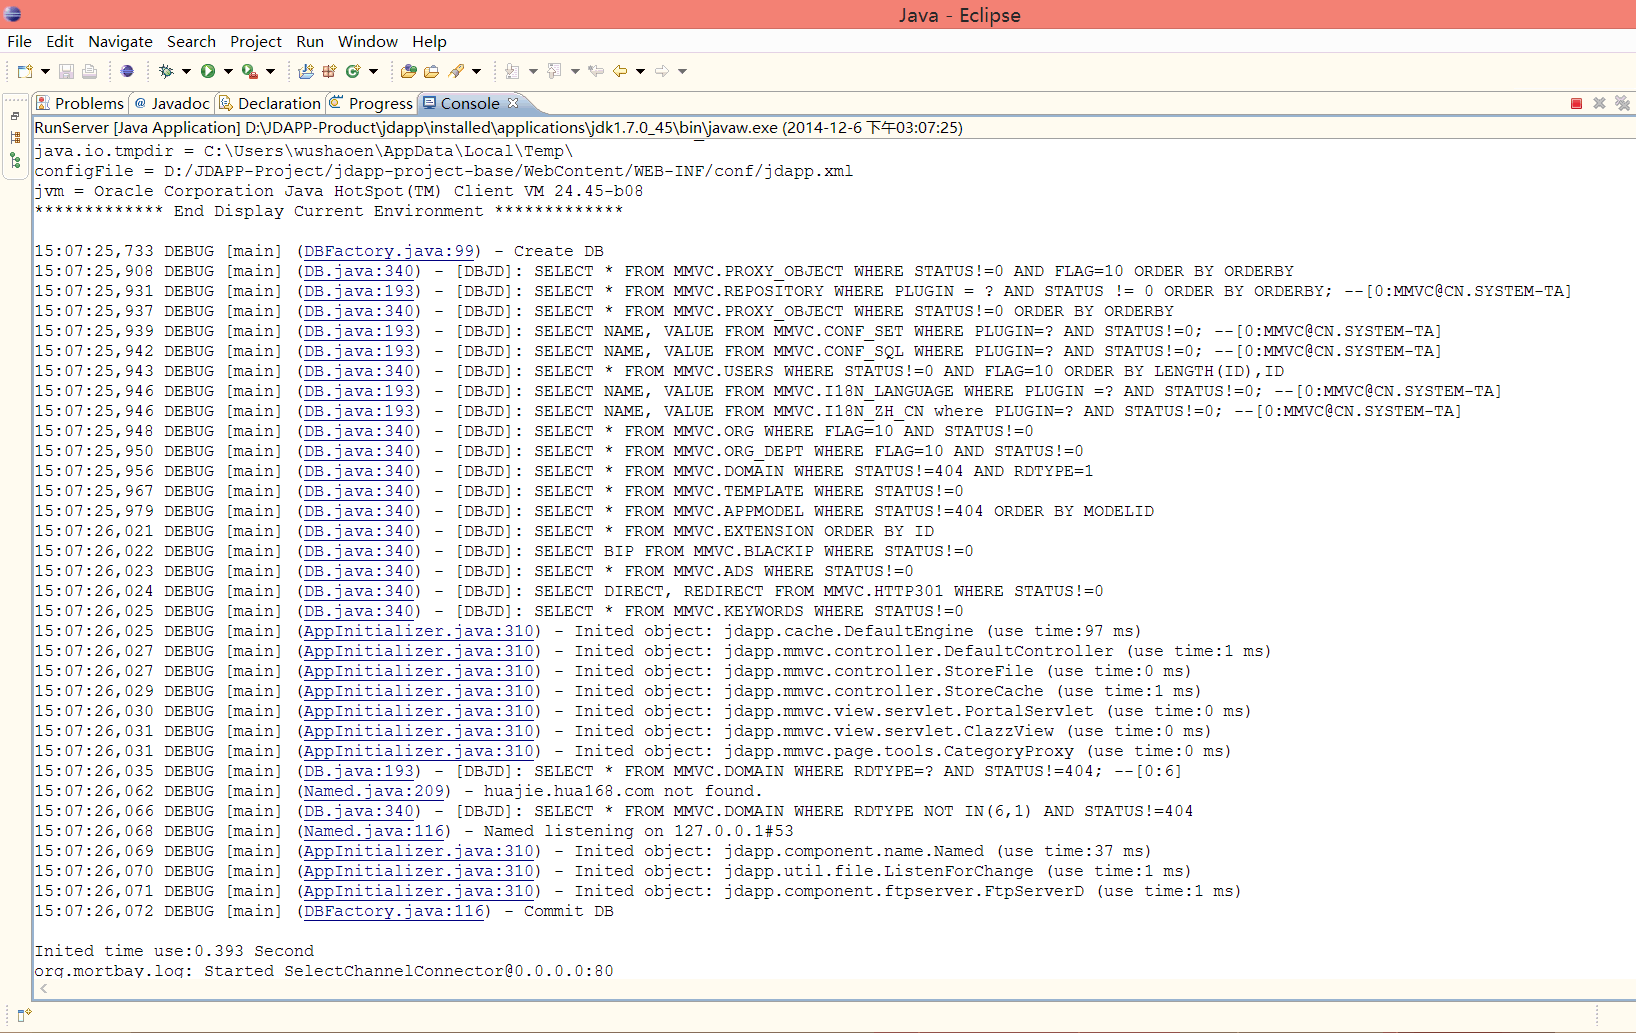Viewport: 1636px width, 1033px height.
Task: Click the Back navigation yellow arrow
Action: (620, 71)
